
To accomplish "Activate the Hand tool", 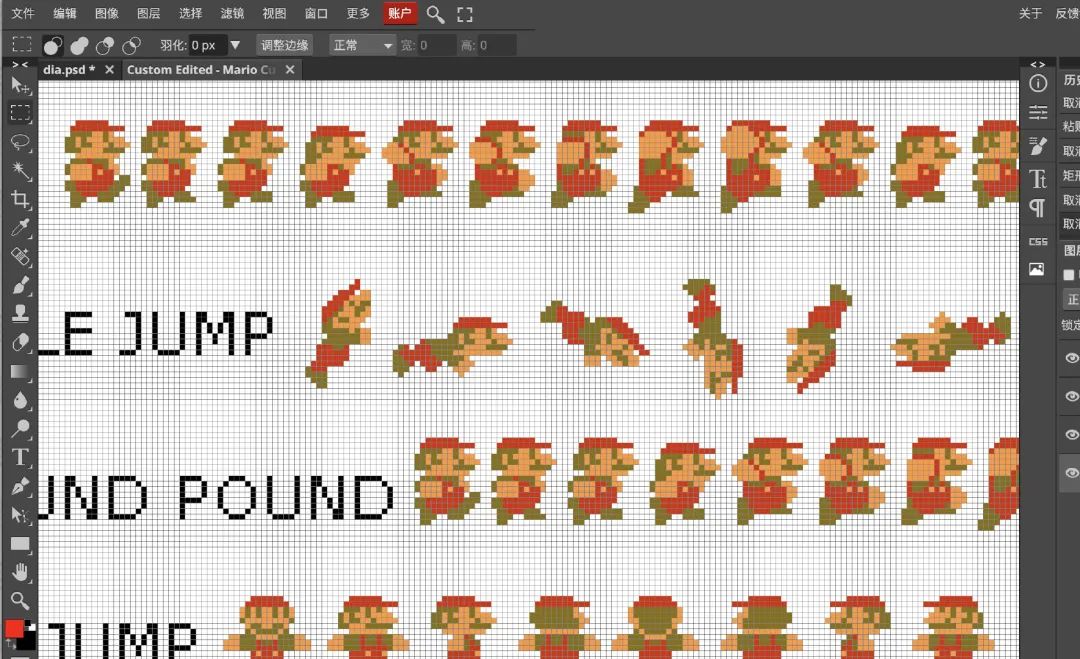I will (20, 572).
